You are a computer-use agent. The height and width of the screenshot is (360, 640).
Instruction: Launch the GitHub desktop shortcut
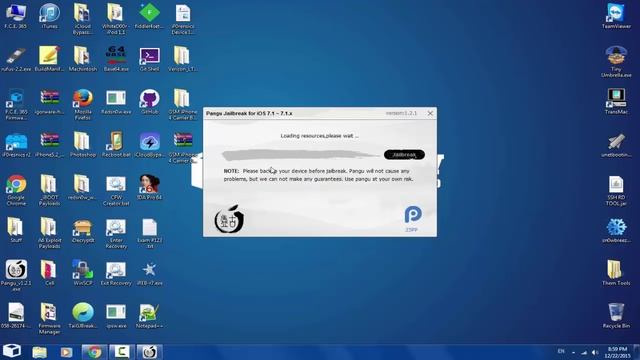click(149, 102)
